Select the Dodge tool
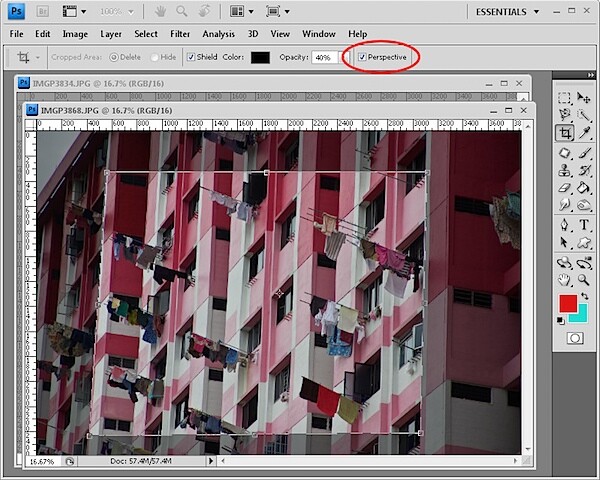The width and height of the screenshot is (600, 480). (564, 205)
